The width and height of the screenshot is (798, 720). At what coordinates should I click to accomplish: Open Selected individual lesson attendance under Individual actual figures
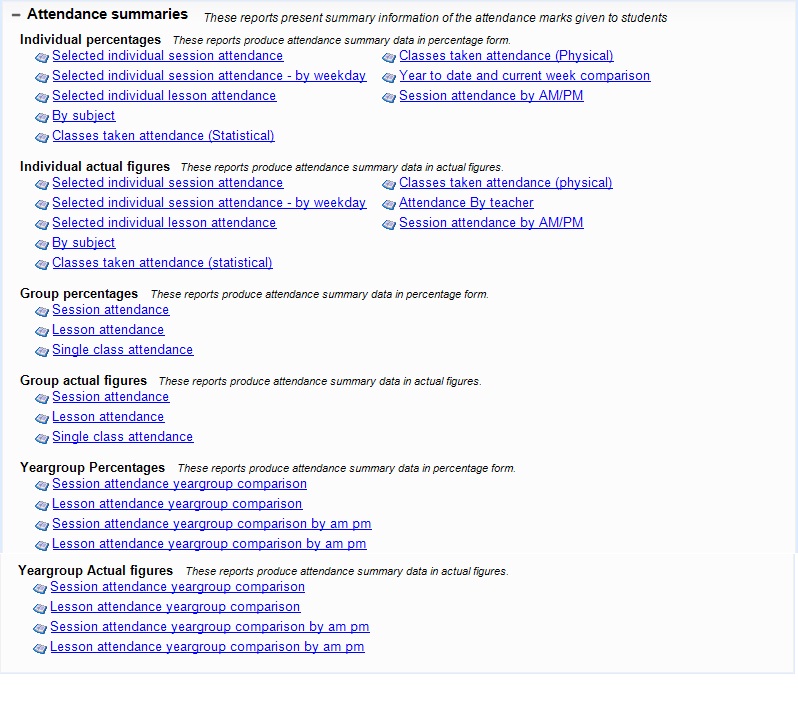(164, 222)
